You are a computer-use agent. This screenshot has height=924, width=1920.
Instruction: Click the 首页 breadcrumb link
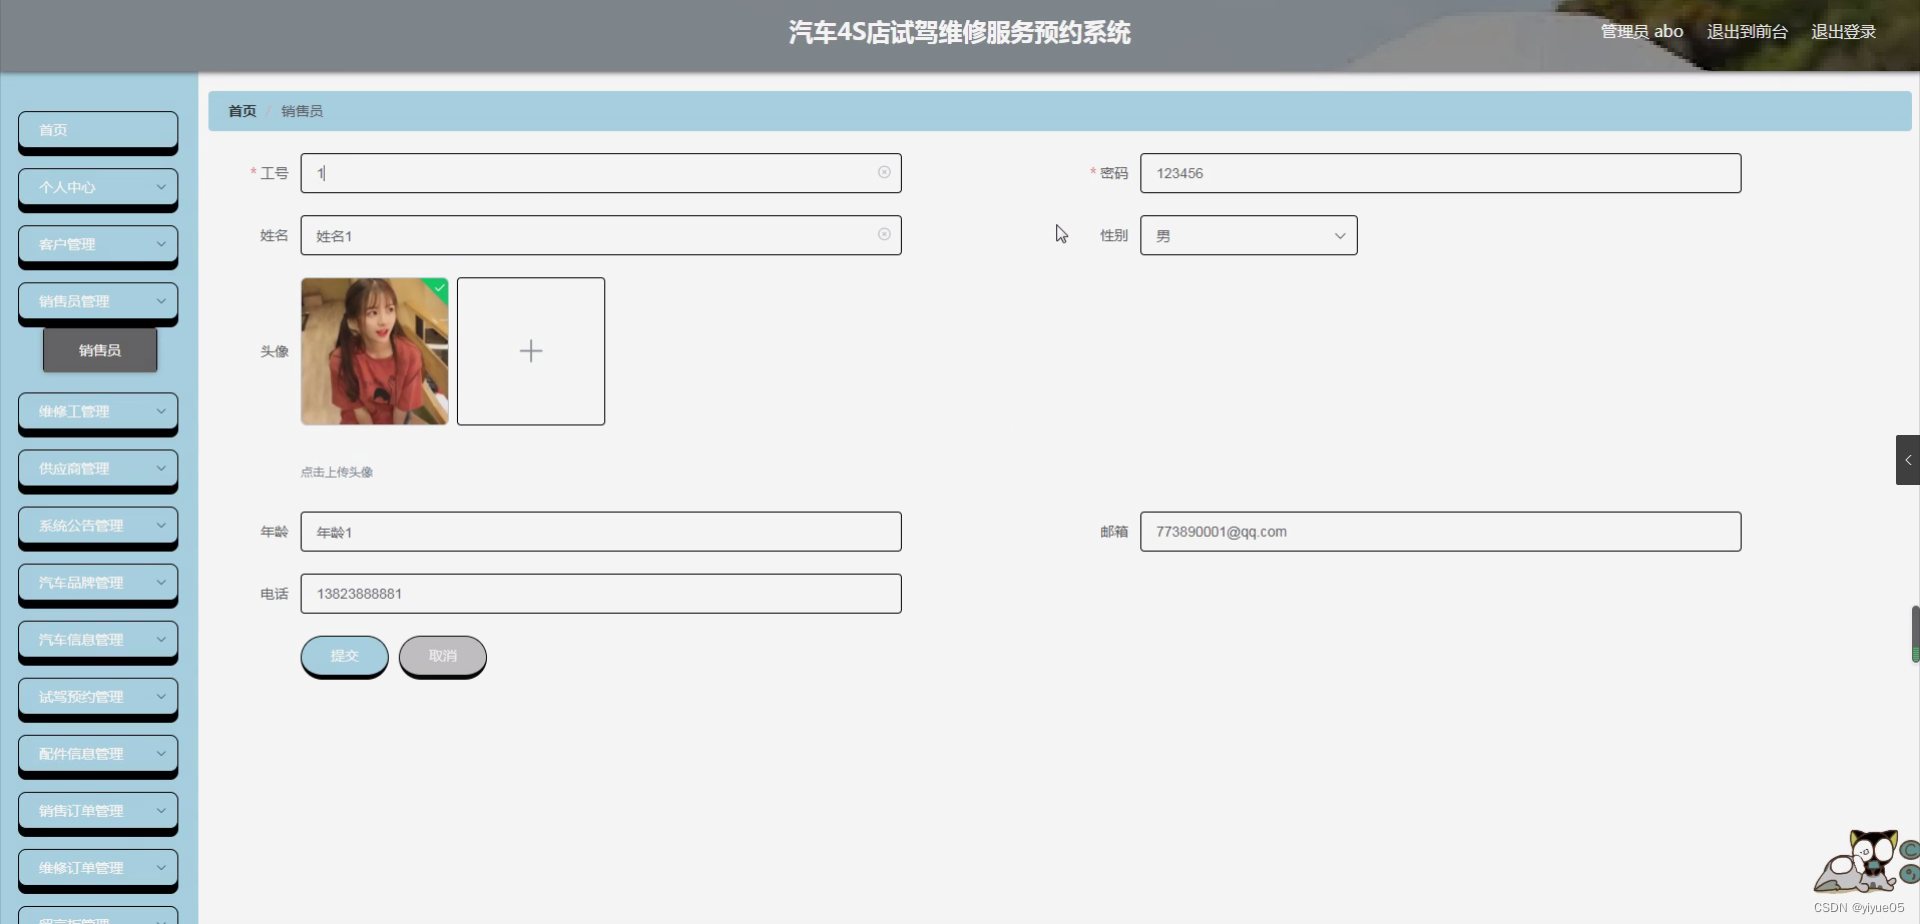tap(241, 110)
